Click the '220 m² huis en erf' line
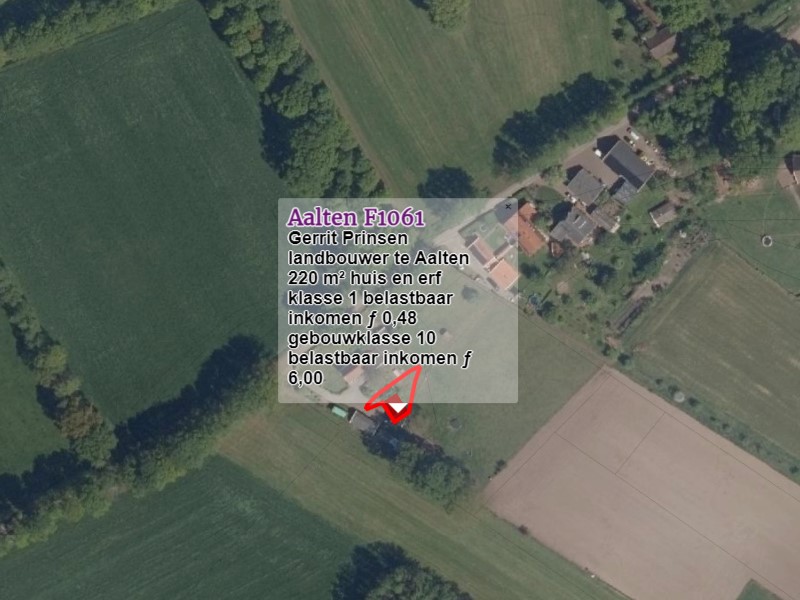This screenshot has height=600, width=800. [x=365, y=278]
